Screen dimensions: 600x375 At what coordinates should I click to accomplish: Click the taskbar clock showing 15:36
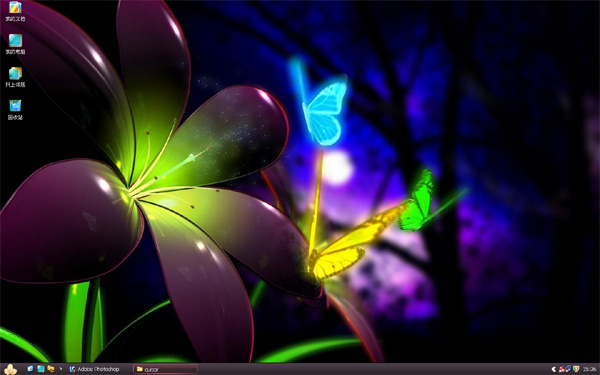tap(589, 369)
